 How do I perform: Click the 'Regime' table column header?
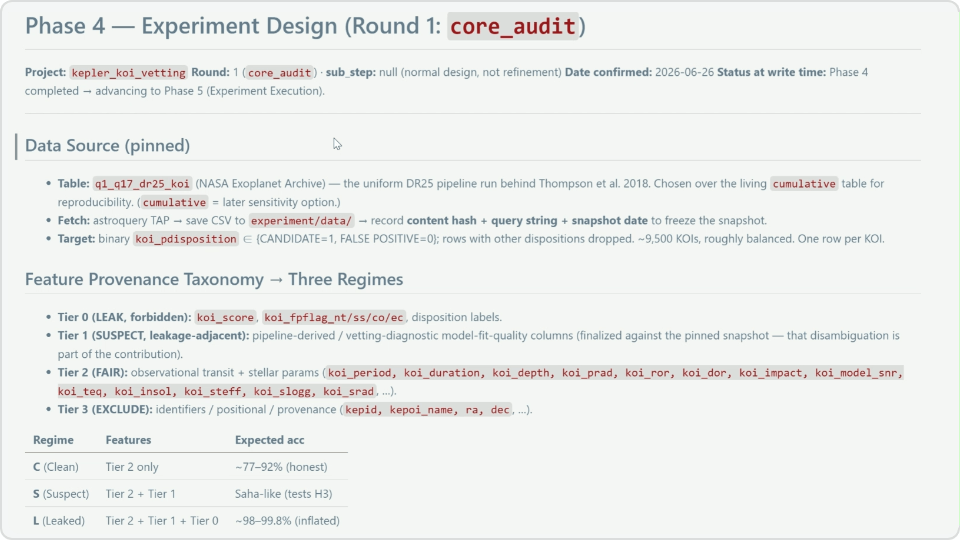pos(53,440)
